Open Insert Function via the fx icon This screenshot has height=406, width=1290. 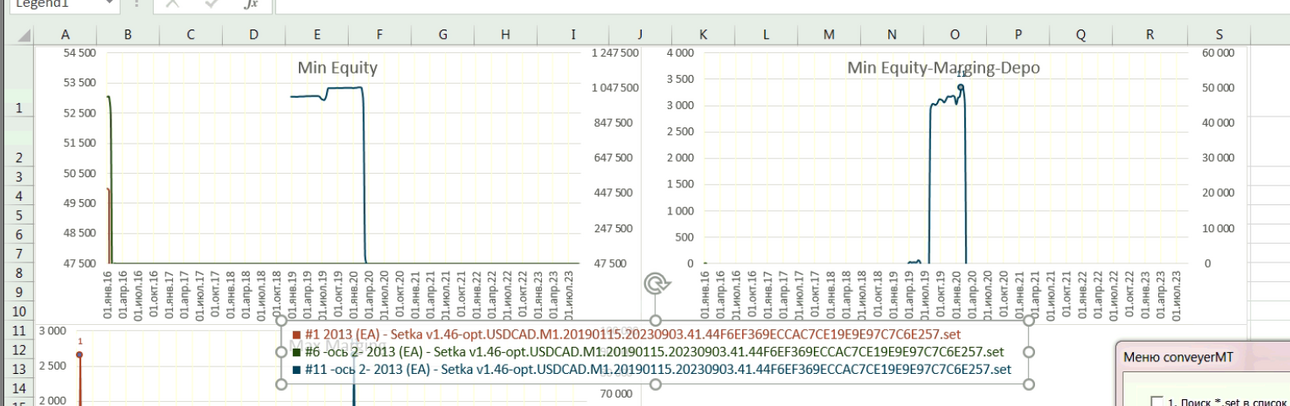coord(251,4)
